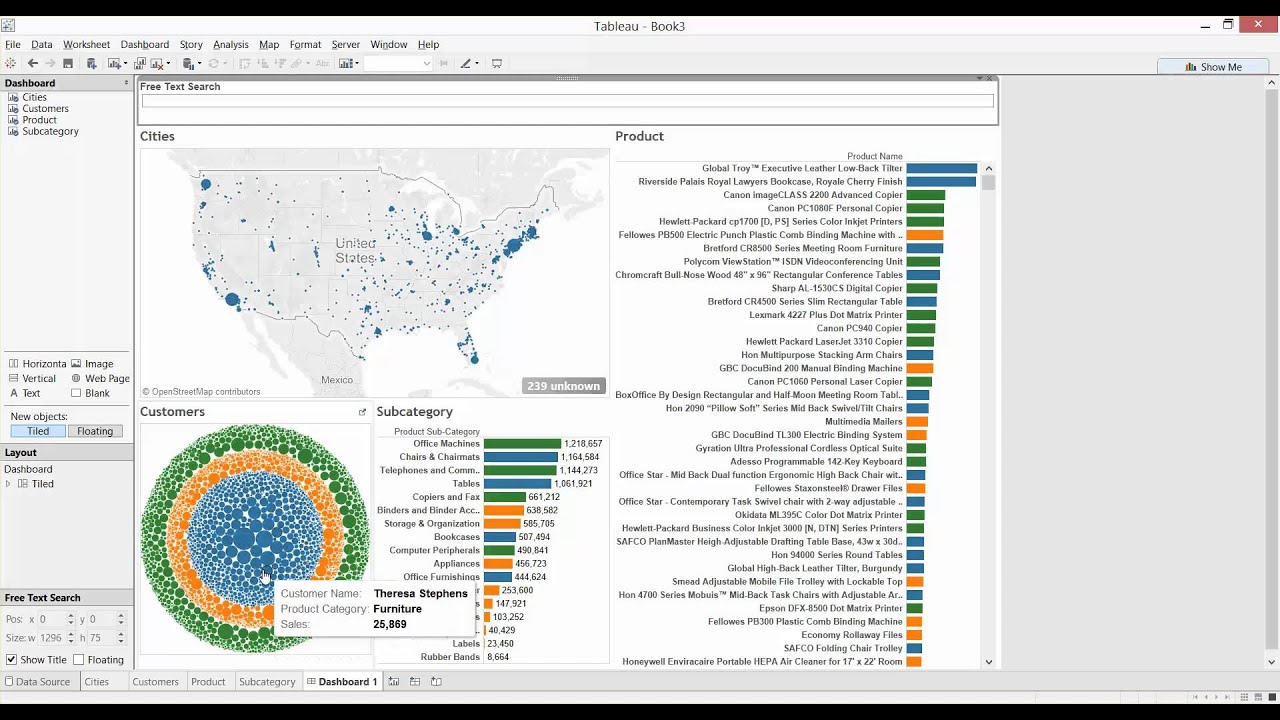This screenshot has width=1280, height=720.
Task: Click the add new data source icon
Action: (91, 64)
